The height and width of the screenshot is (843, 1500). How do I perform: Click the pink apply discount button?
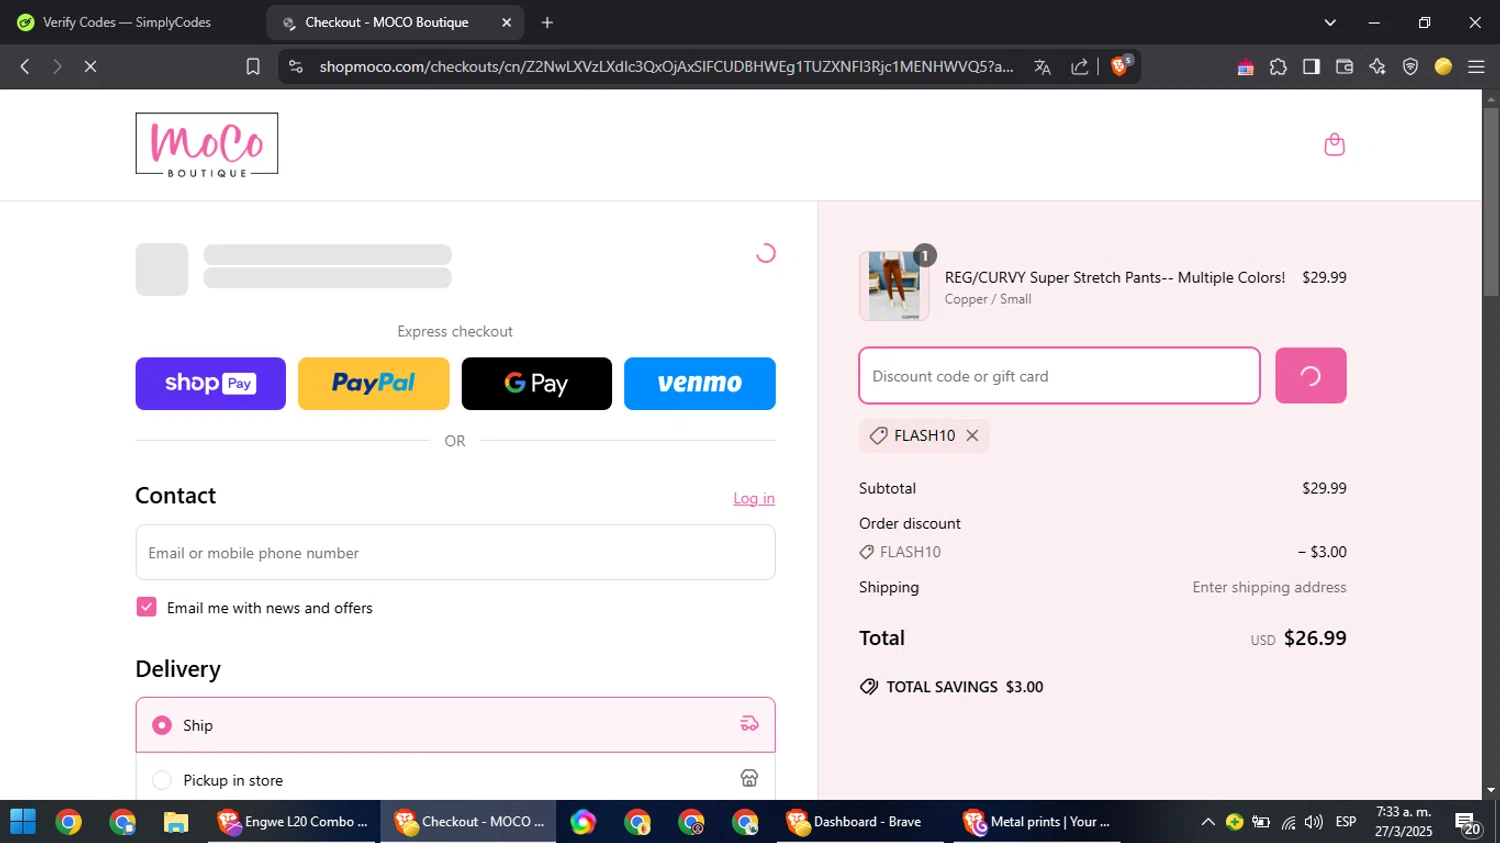(1310, 376)
